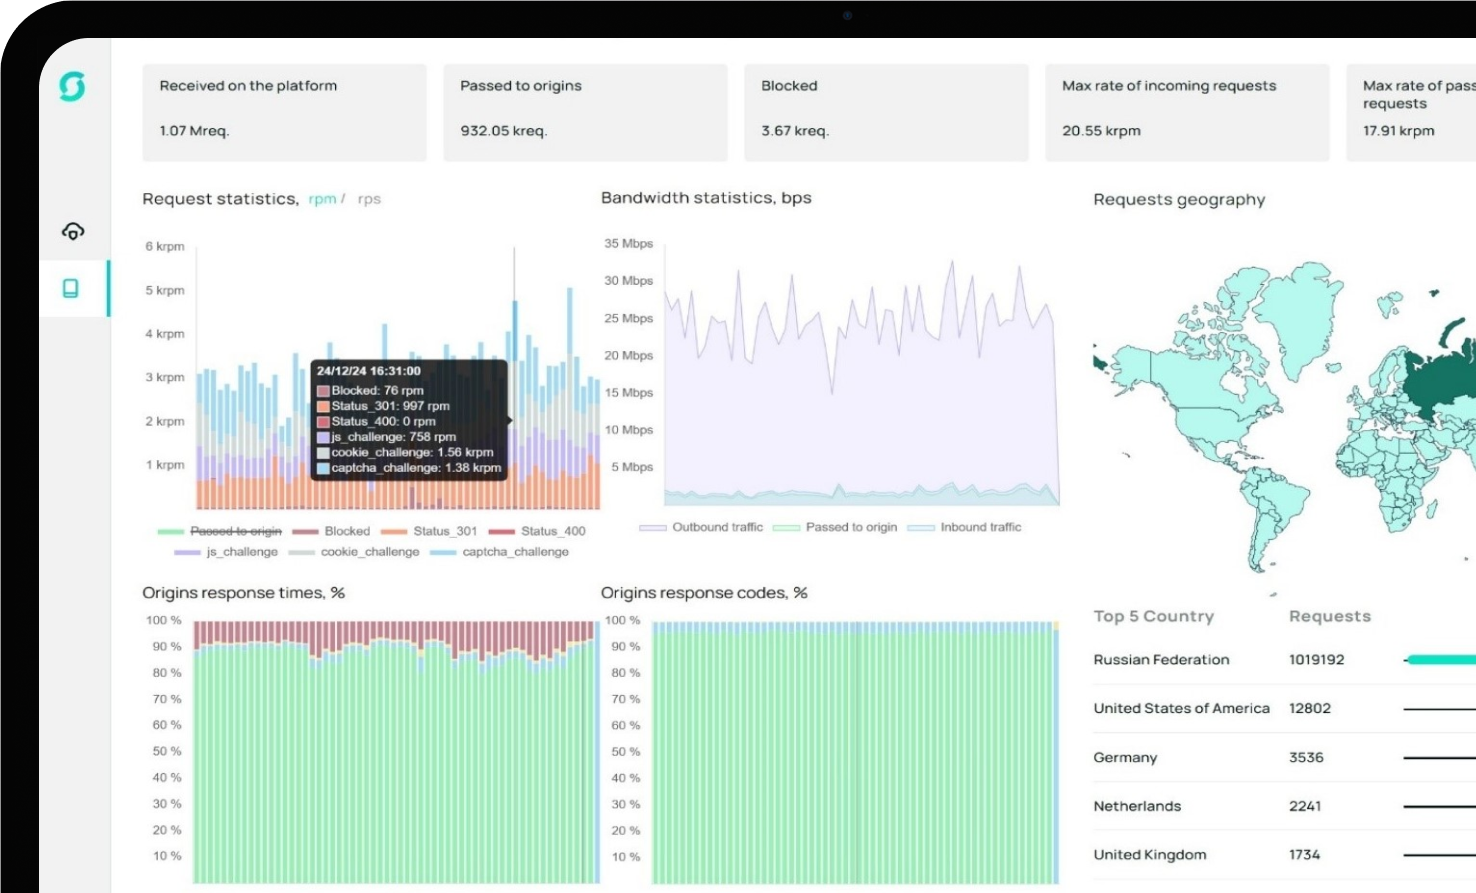Toggle Status_301 series in legend
The height and width of the screenshot is (893, 1476).
click(x=430, y=531)
